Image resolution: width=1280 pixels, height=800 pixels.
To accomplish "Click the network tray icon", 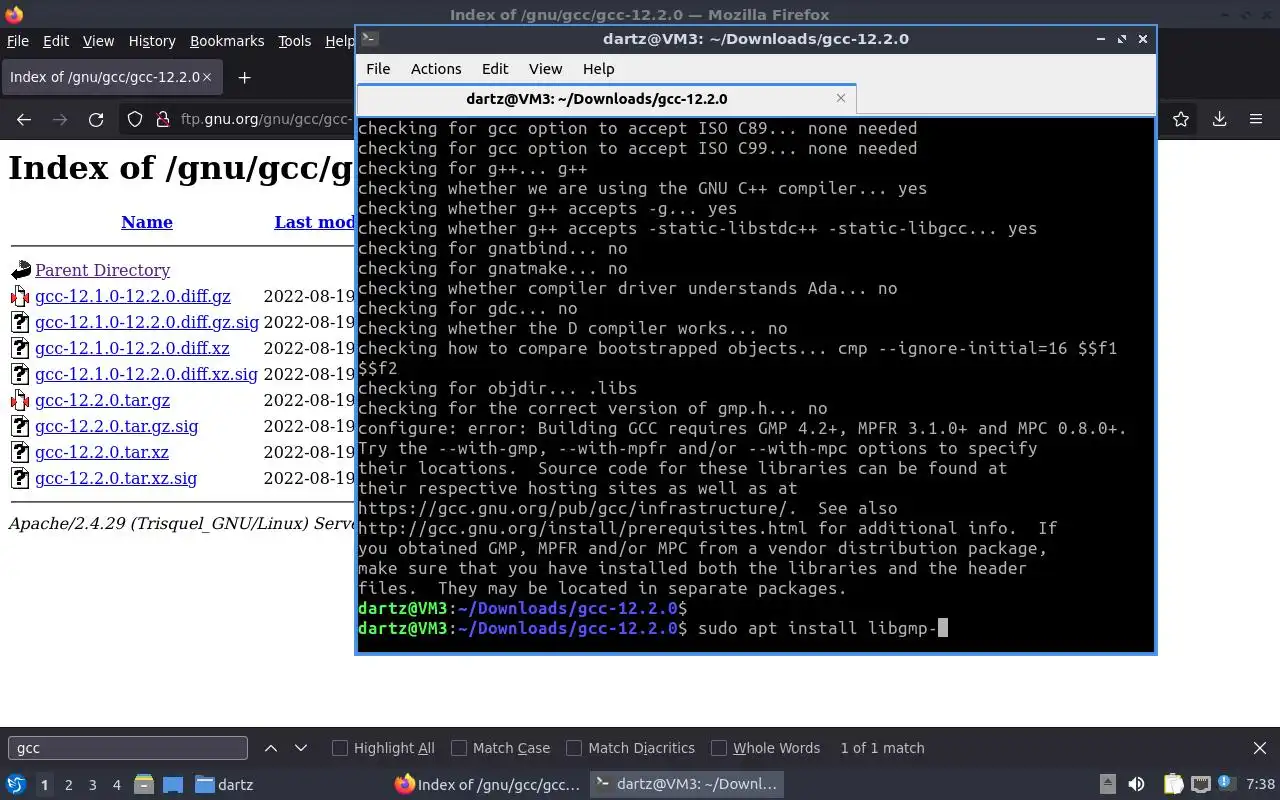I will pos(1200,785).
